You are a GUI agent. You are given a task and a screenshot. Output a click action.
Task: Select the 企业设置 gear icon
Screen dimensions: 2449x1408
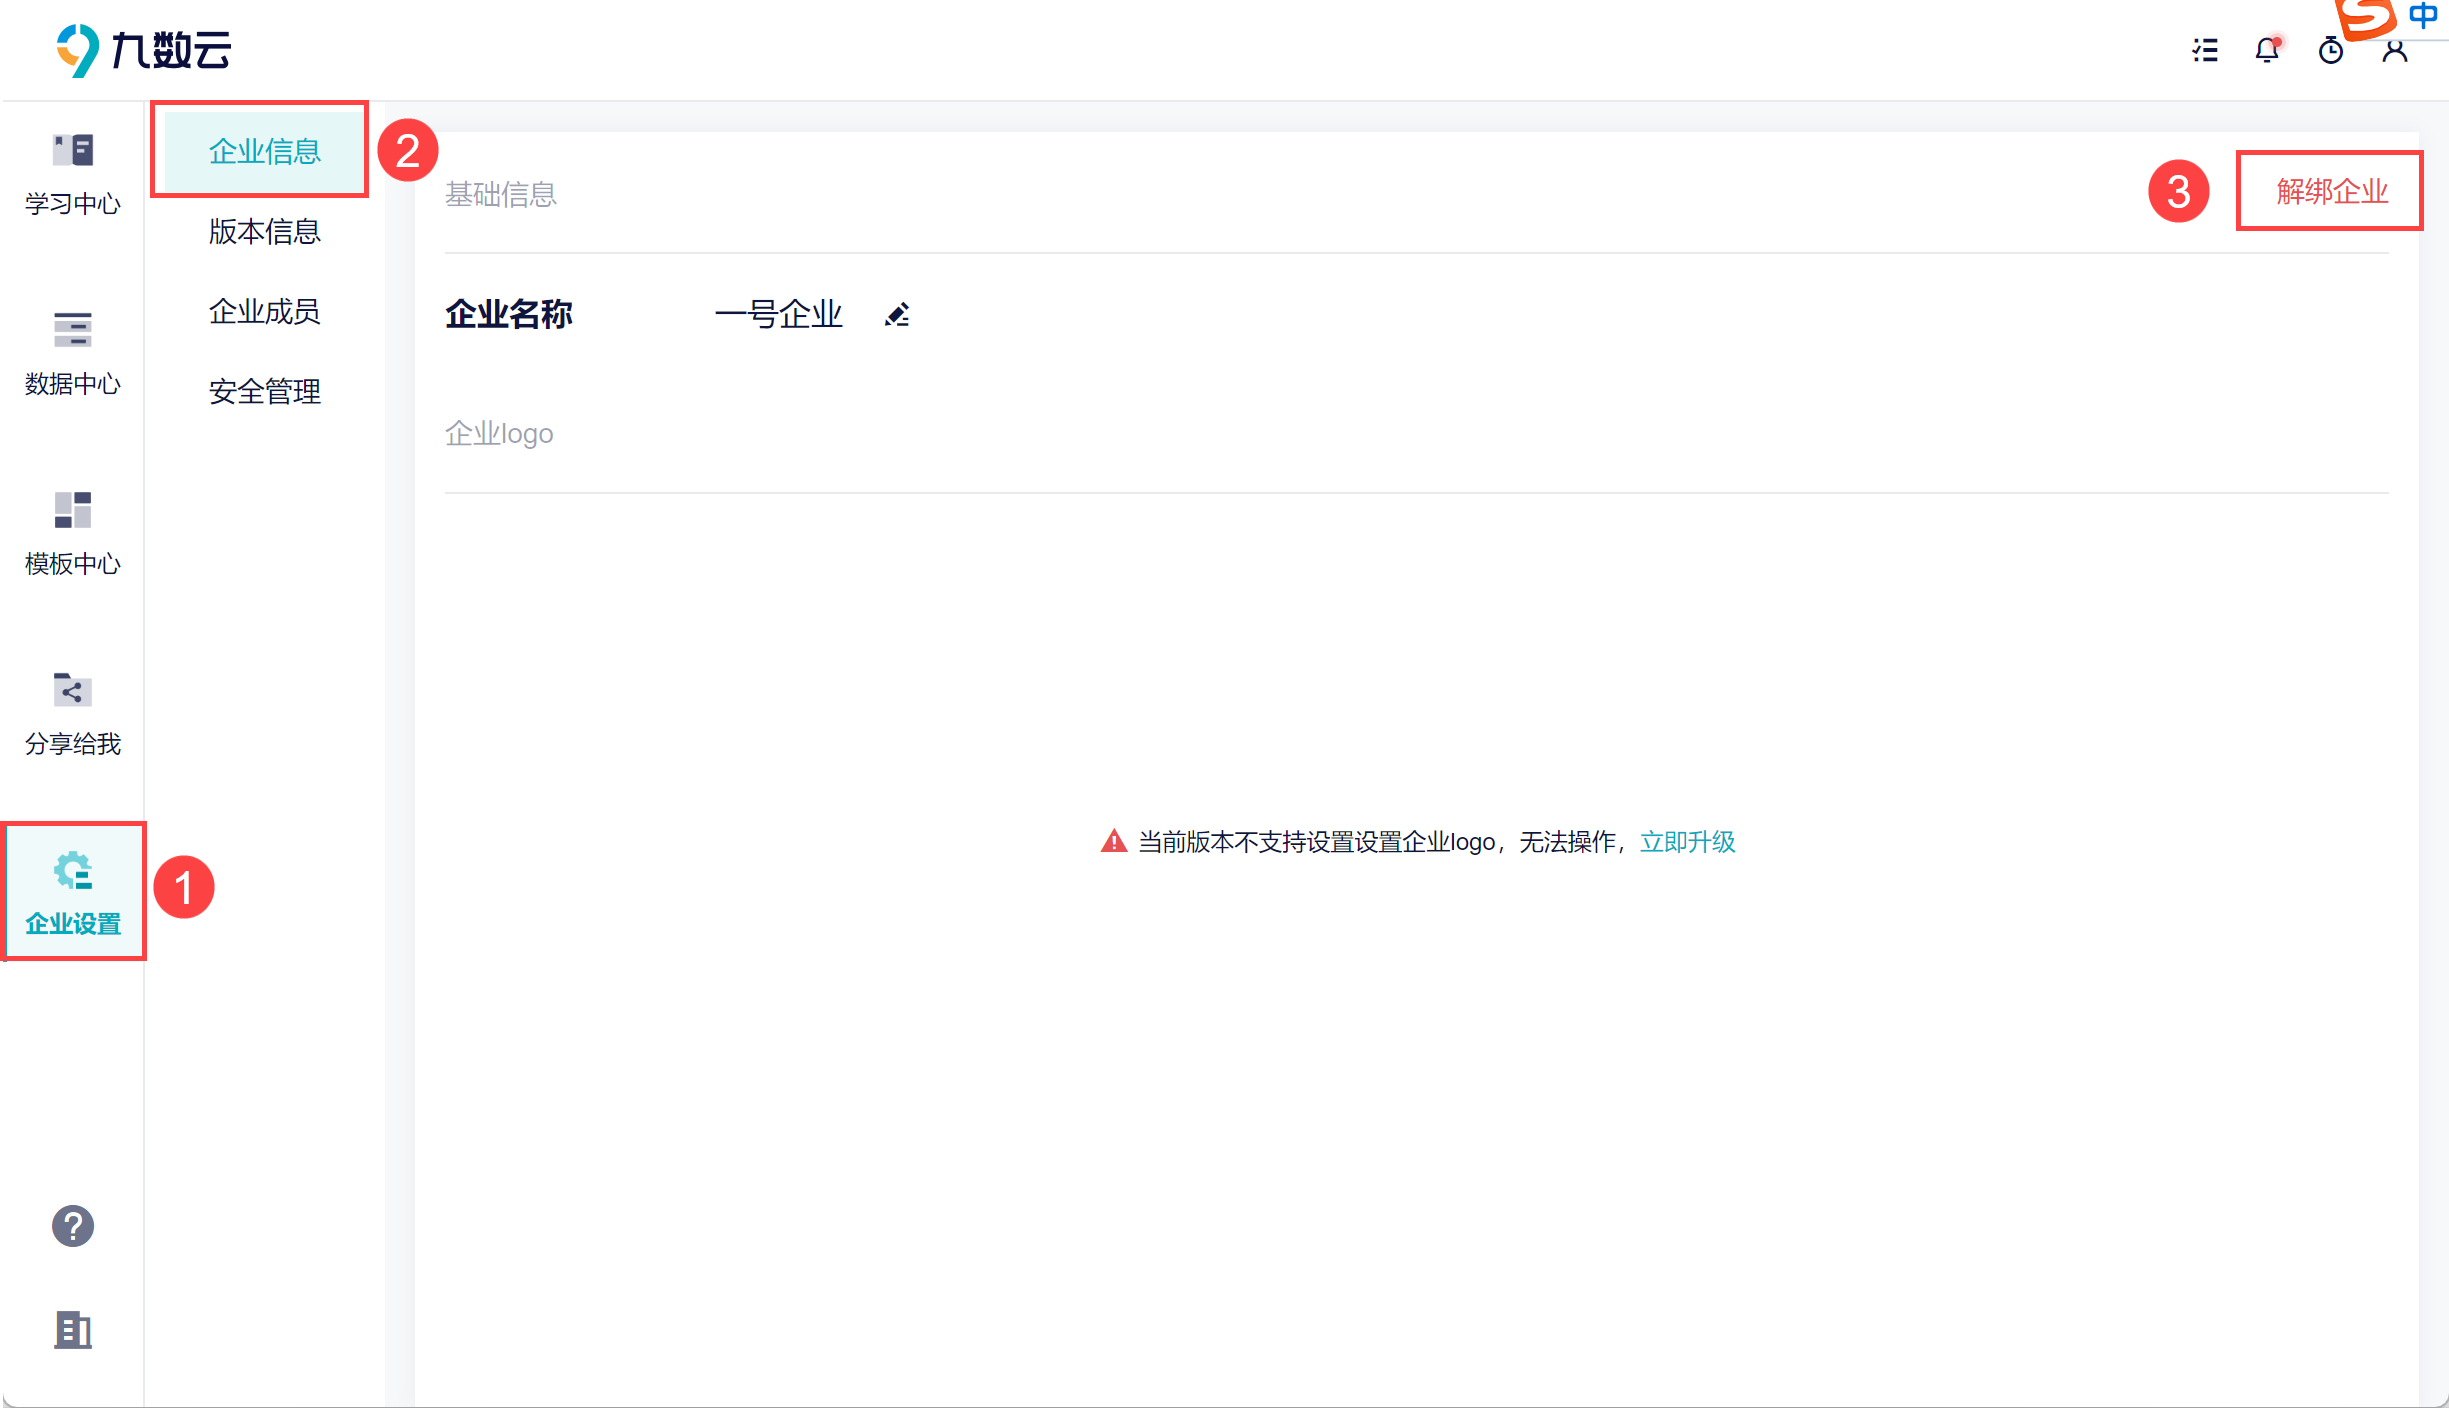[x=72, y=871]
